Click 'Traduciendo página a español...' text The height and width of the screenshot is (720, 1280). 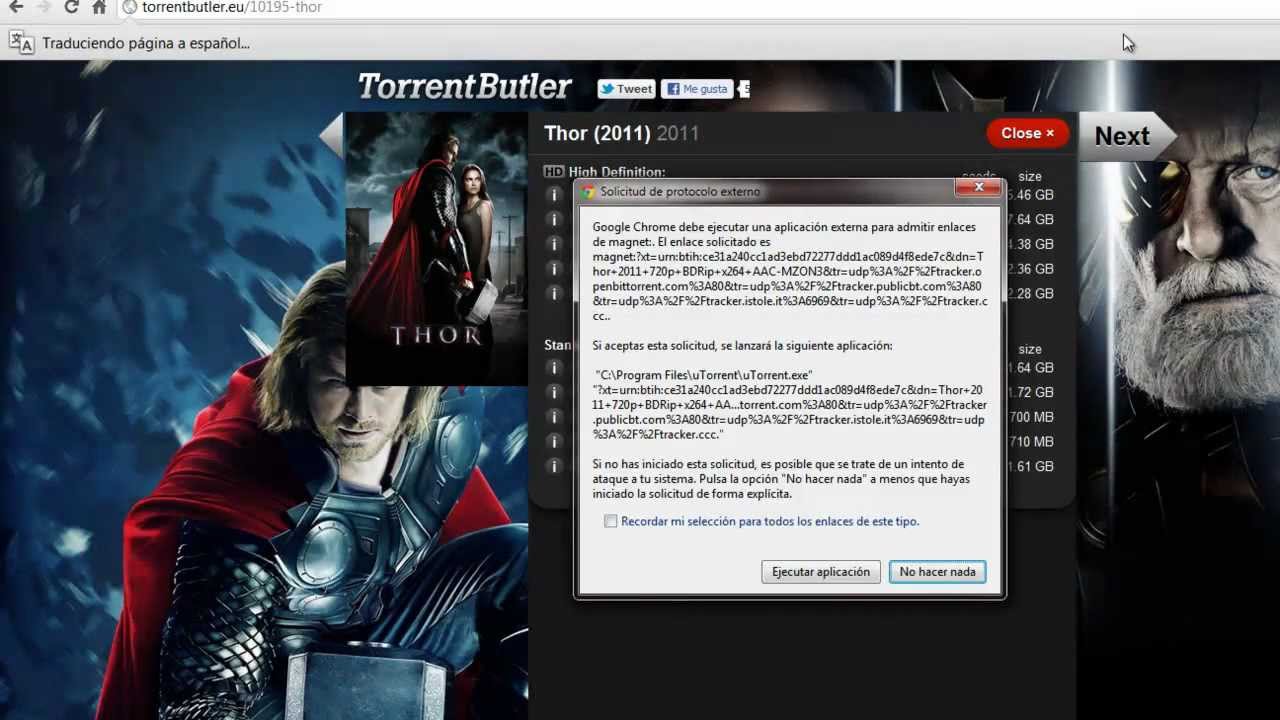(x=146, y=43)
